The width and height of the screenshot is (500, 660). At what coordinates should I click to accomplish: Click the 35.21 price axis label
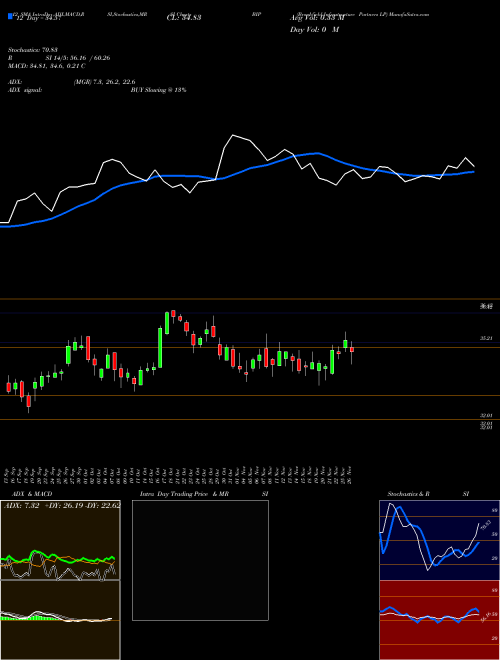tap(486, 338)
